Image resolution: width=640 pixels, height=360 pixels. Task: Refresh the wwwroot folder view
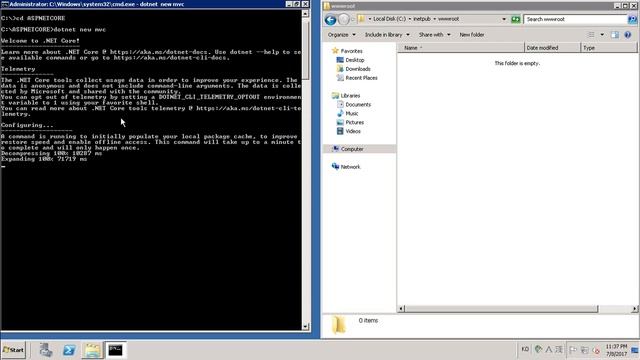point(516,19)
